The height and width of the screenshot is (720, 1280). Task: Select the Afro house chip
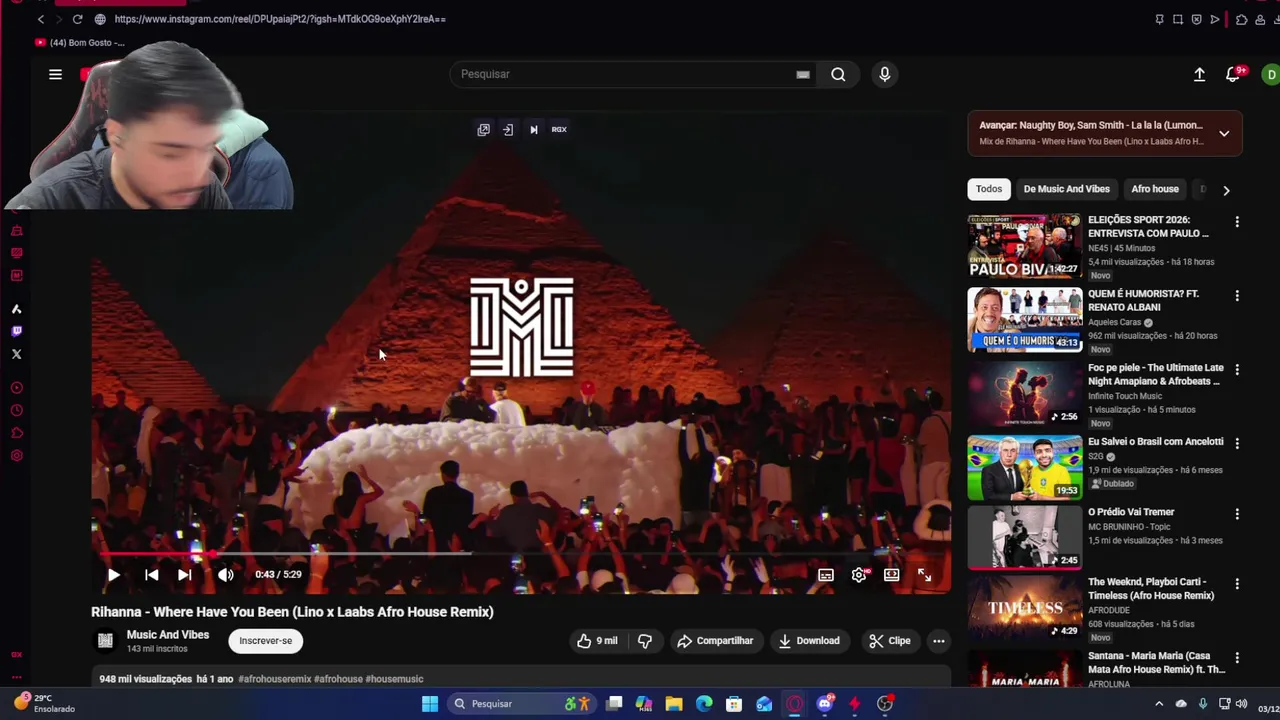click(1155, 189)
